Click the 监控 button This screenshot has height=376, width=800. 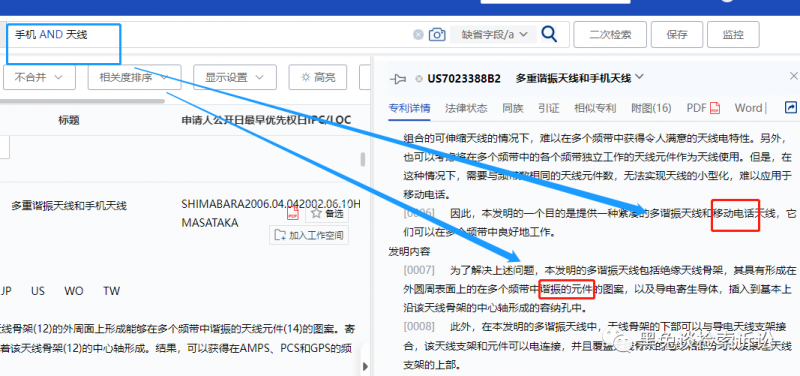[733, 35]
